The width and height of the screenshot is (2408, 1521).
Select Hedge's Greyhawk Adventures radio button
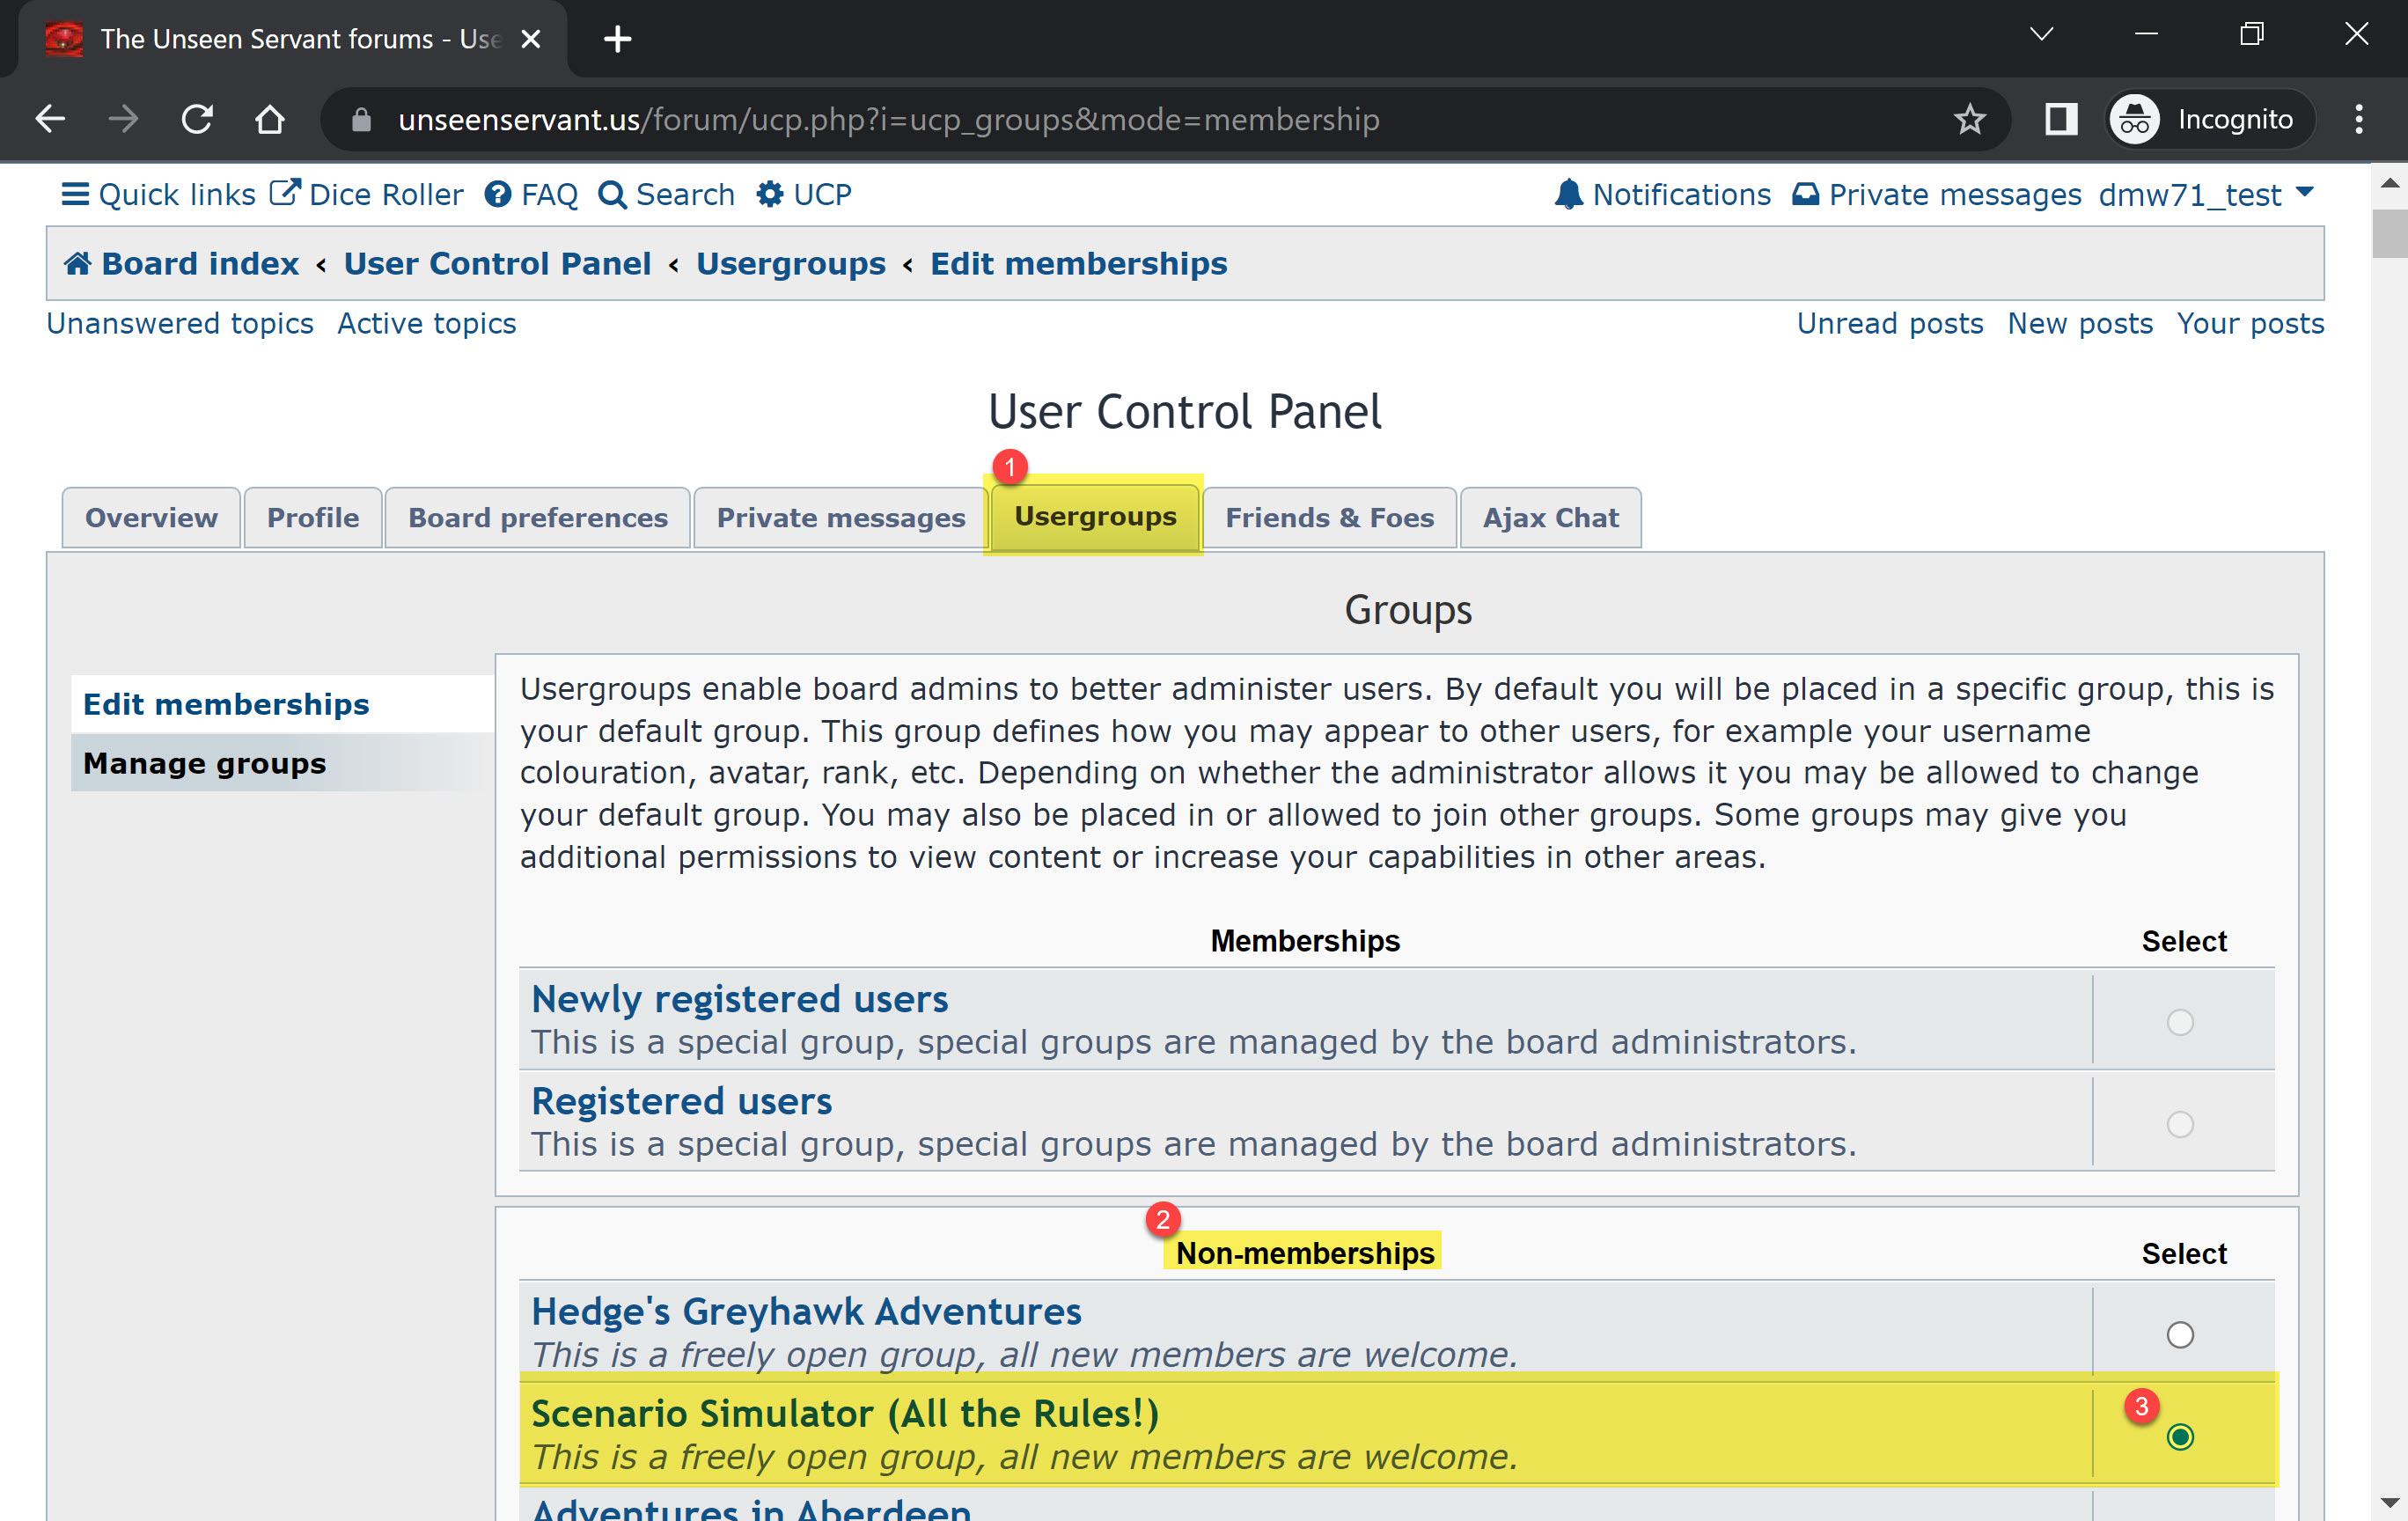click(x=2180, y=1335)
